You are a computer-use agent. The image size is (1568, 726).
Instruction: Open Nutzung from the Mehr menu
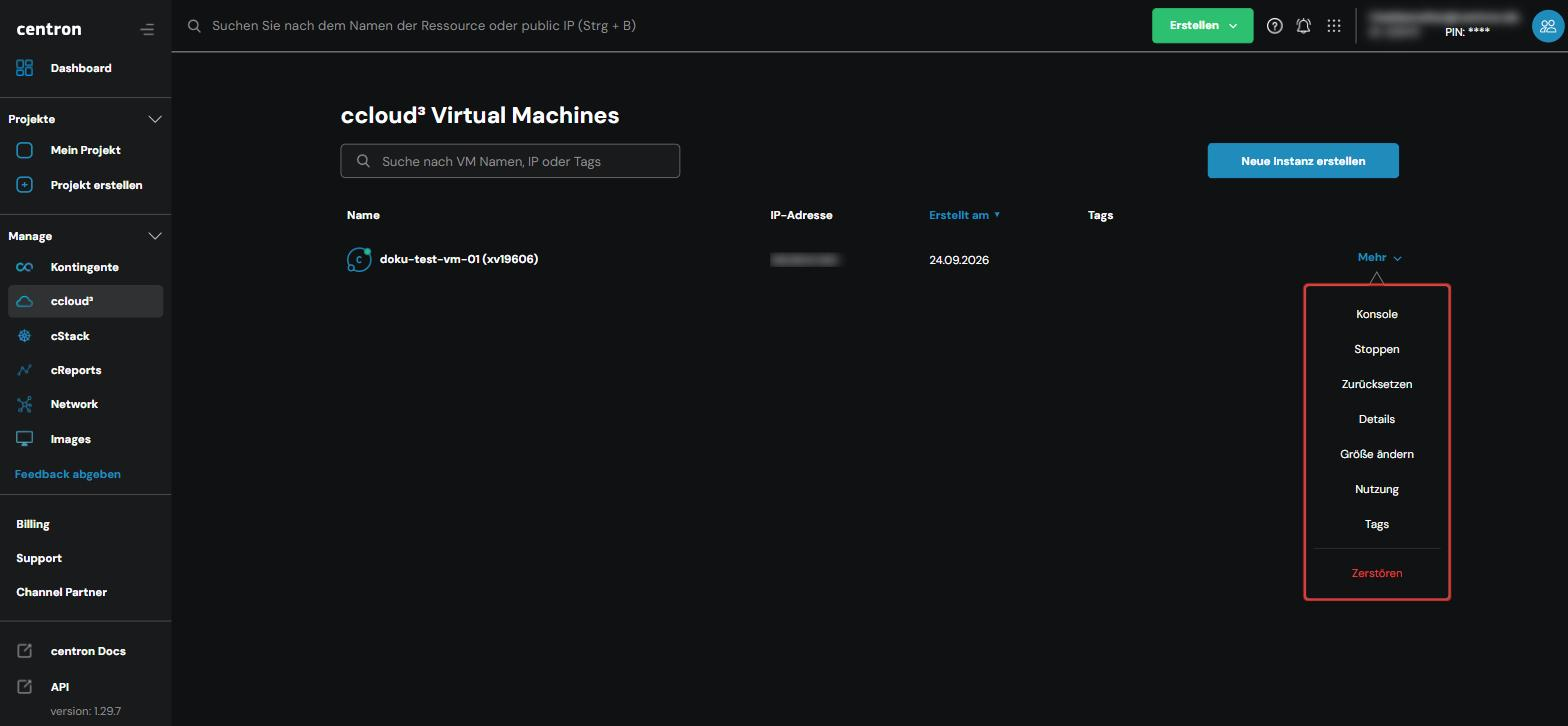(x=1377, y=489)
